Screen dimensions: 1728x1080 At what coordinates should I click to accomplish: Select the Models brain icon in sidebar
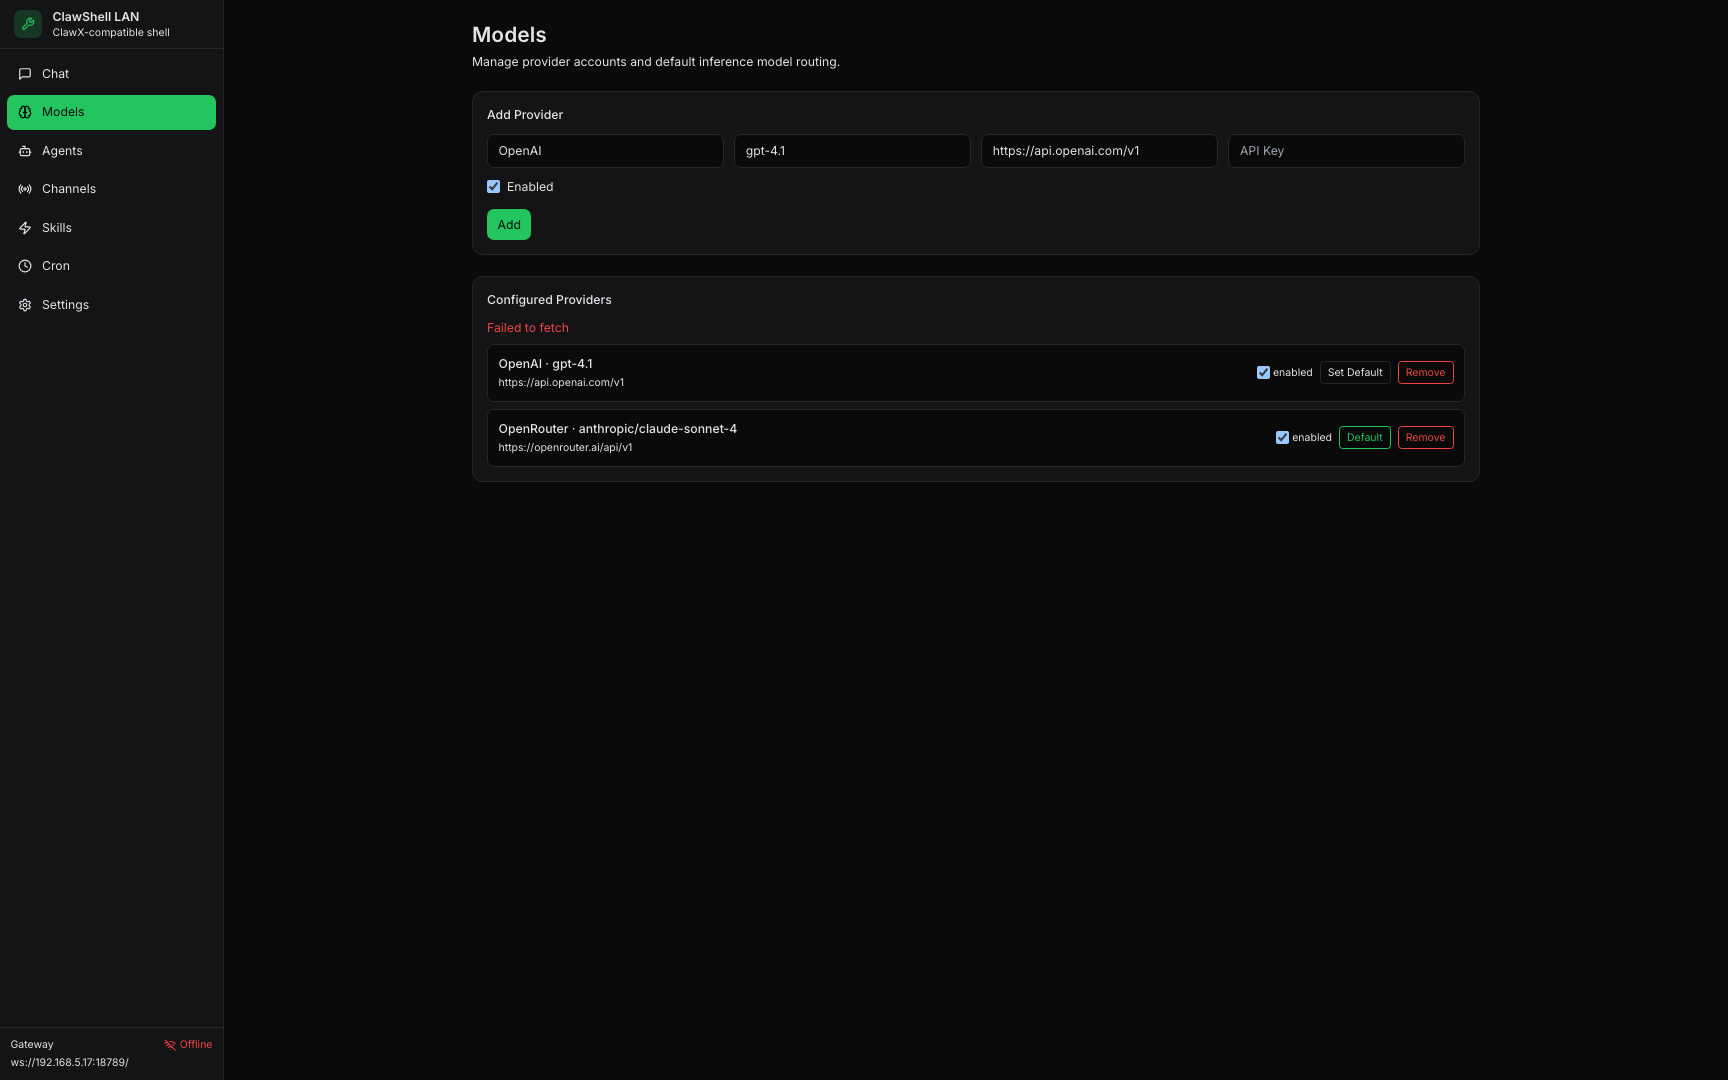(25, 112)
